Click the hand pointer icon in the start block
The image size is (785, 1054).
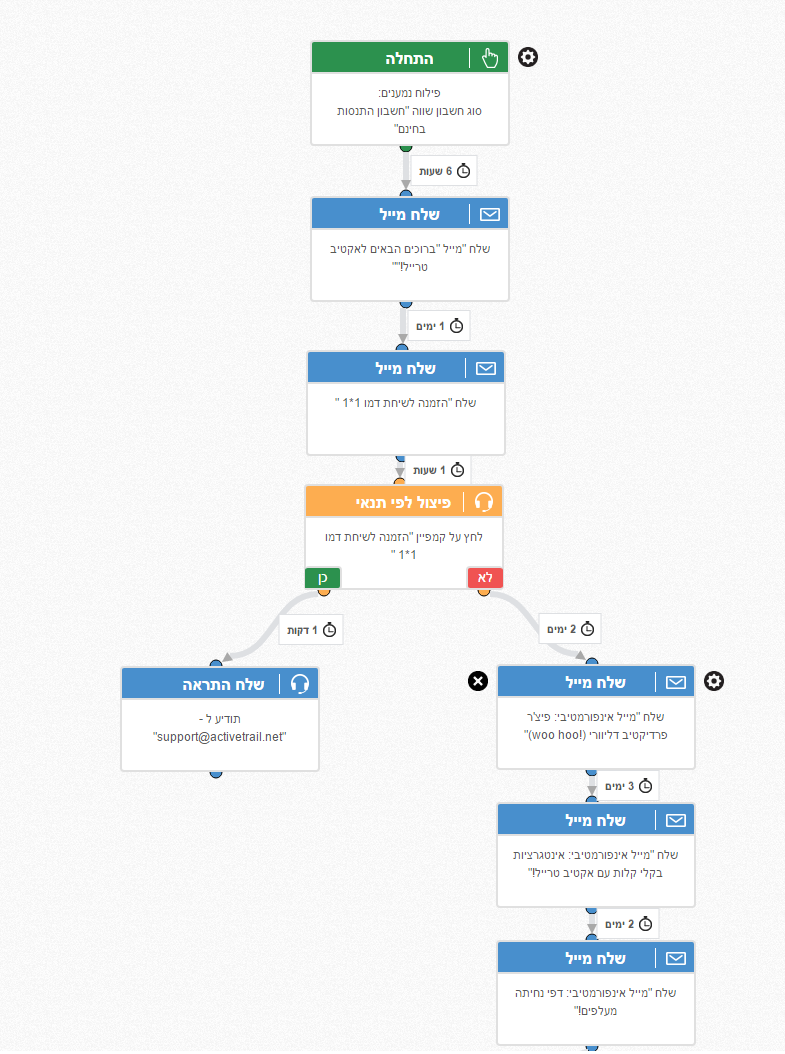(490, 58)
